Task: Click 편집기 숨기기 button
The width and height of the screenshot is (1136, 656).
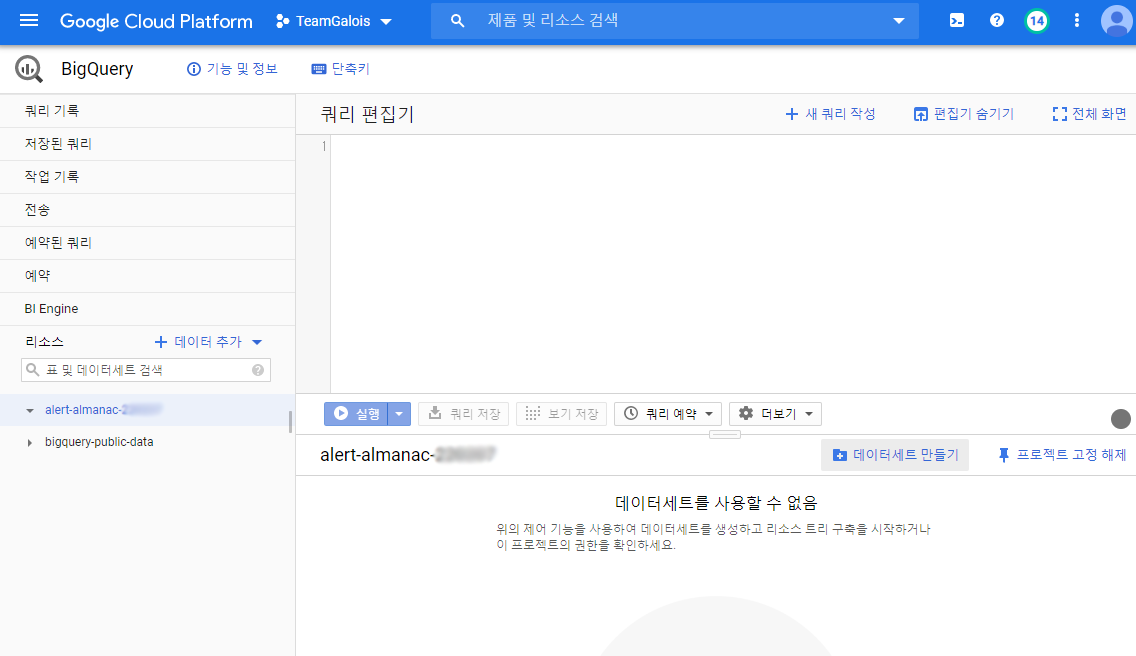Action: click(964, 114)
